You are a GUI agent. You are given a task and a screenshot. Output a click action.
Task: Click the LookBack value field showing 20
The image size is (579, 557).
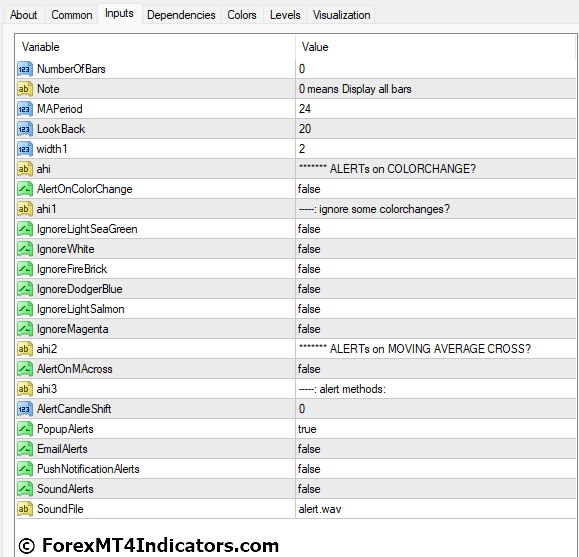(436, 129)
